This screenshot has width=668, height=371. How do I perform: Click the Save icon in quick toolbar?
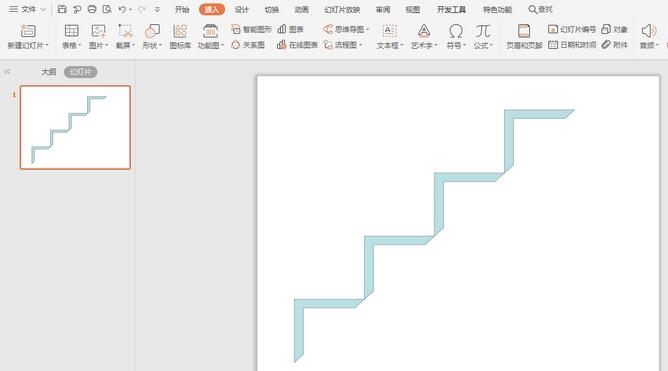pyautogui.click(x=62, y=9)
